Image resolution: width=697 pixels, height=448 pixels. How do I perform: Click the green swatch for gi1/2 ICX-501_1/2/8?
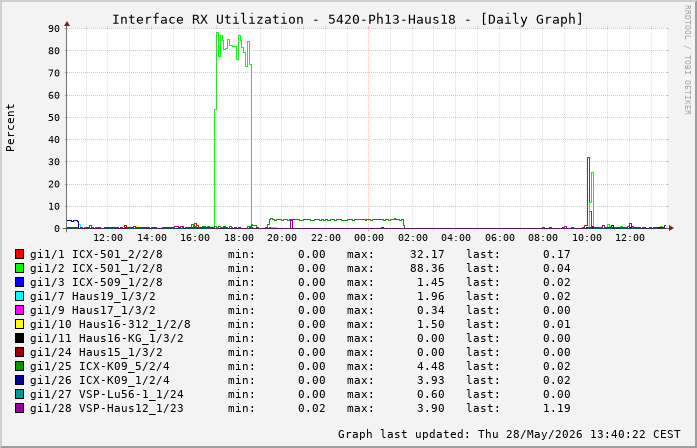[x=20, y=268]
